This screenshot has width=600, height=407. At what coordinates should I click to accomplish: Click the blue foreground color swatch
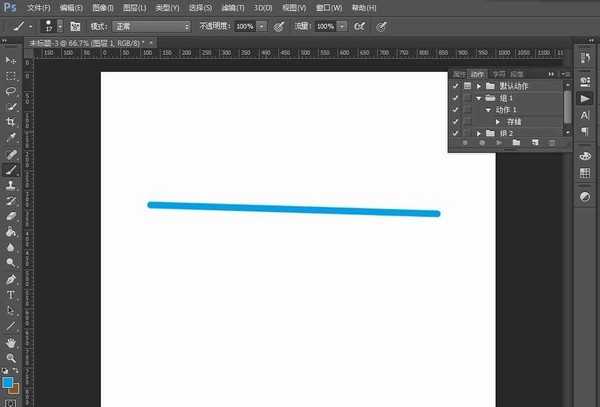click(x=8, y=383)
